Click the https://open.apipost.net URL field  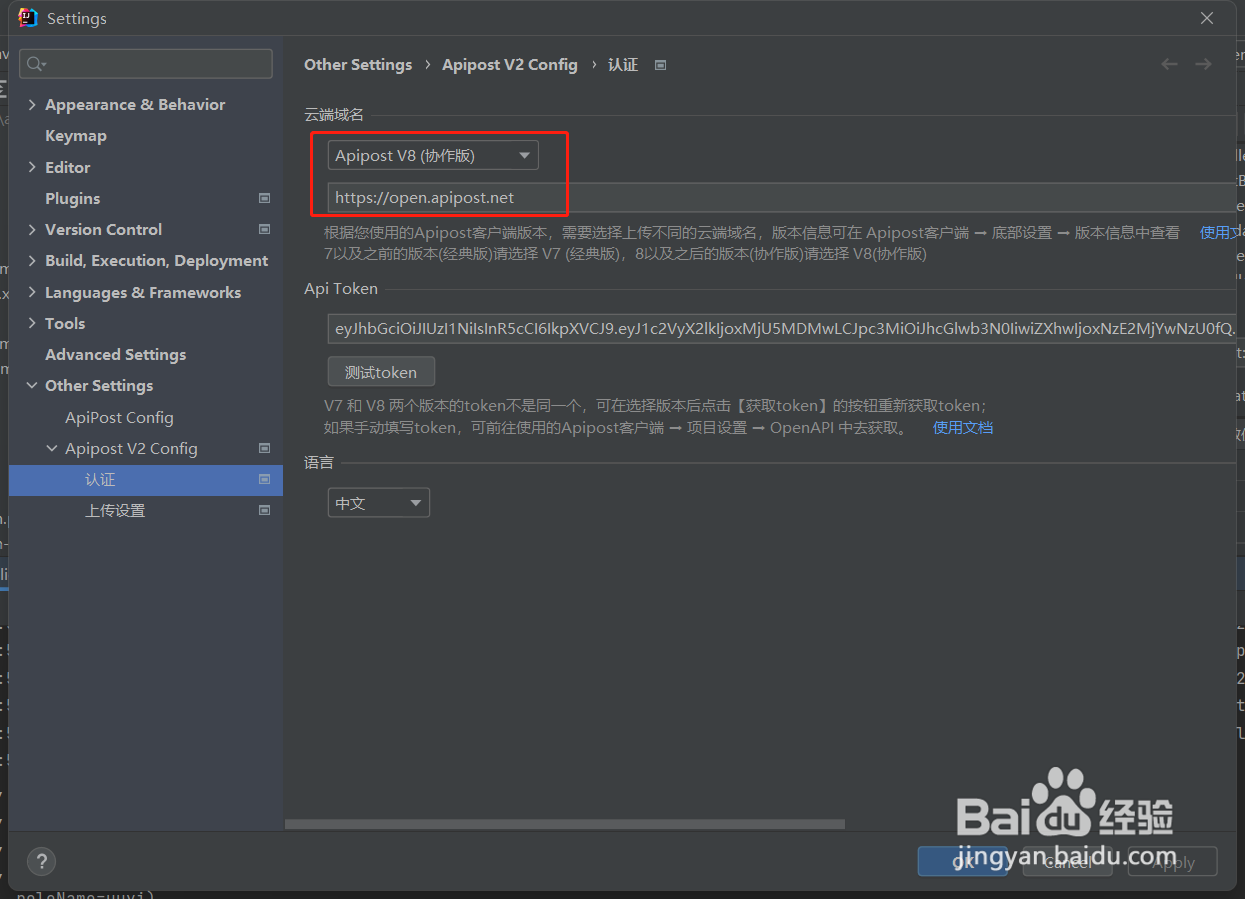tap(782, 197)
